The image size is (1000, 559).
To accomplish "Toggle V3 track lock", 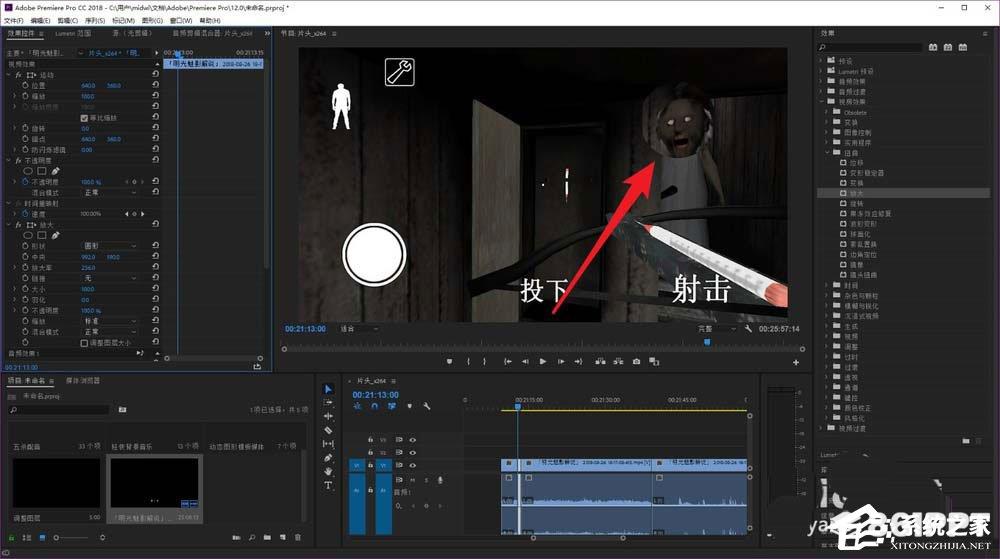I will (x=371, y=440).
